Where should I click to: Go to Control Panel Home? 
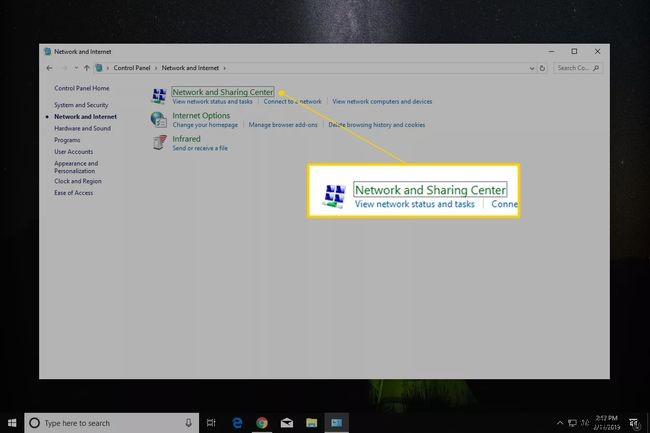(x=82, y=88)
